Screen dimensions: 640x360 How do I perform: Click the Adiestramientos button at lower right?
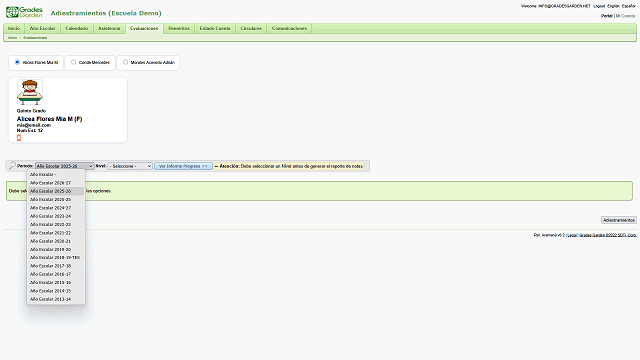pyautogui.click(x=619, y=220)
